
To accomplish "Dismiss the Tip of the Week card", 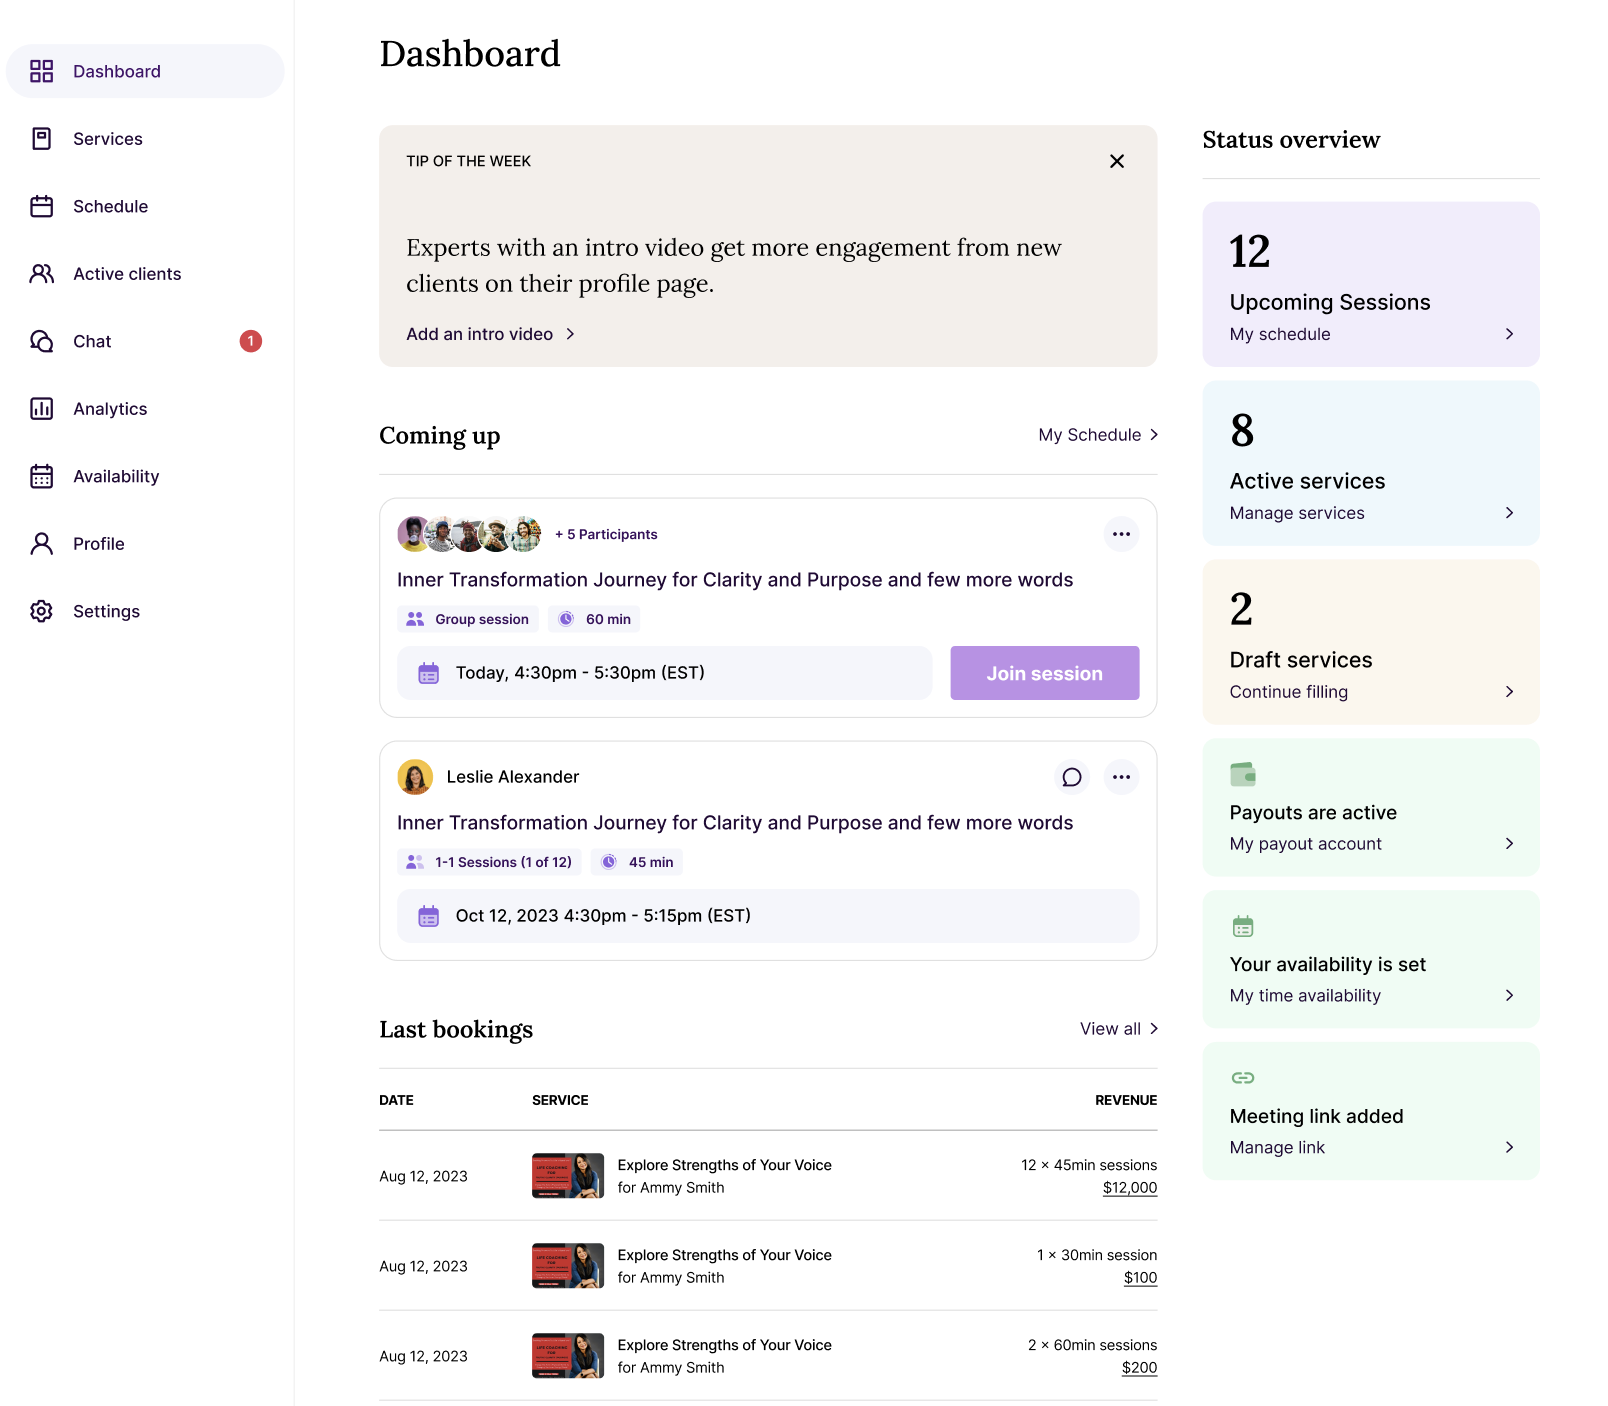I will tap(1117, 161).
